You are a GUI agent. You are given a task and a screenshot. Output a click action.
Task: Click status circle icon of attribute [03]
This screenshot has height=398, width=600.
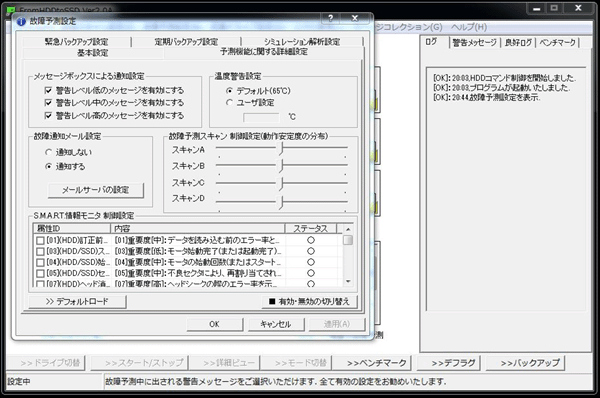tap(311, 251)
